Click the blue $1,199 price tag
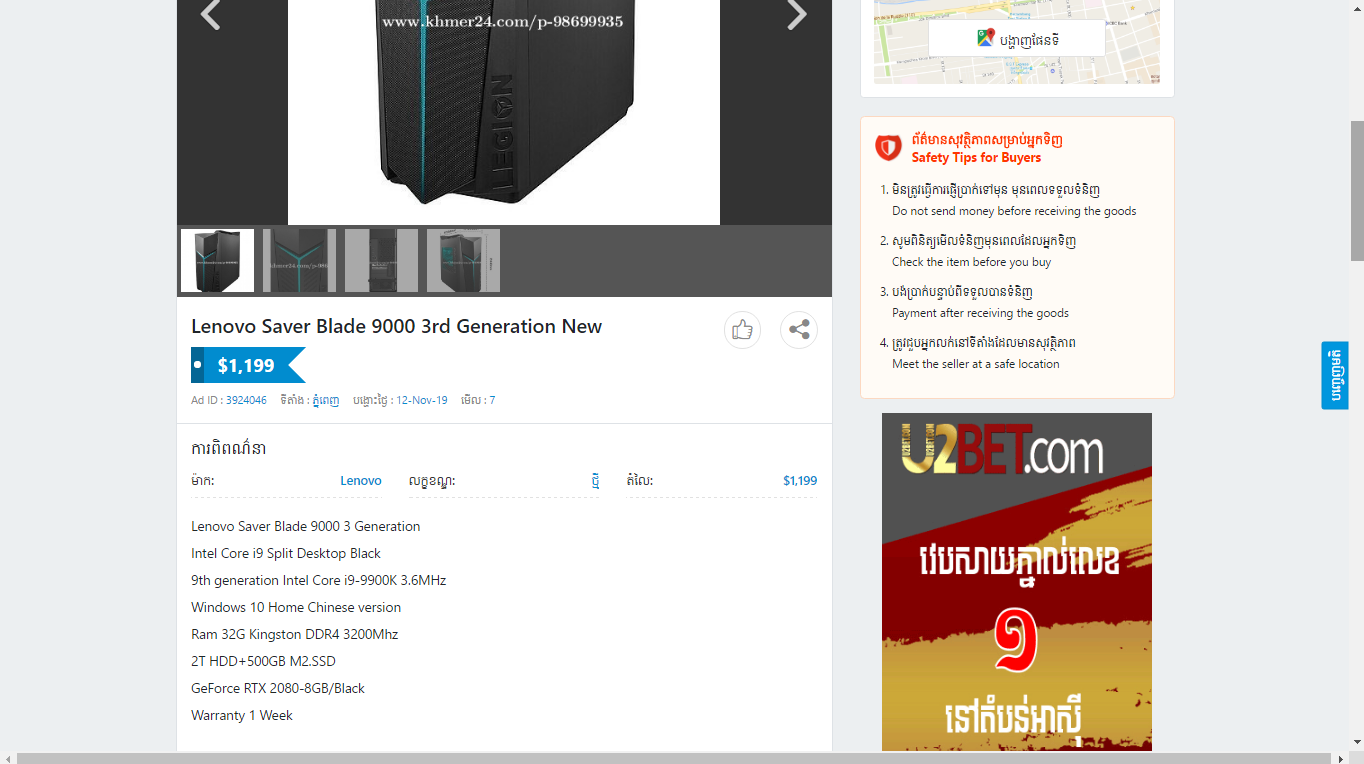 click(248, 365)
